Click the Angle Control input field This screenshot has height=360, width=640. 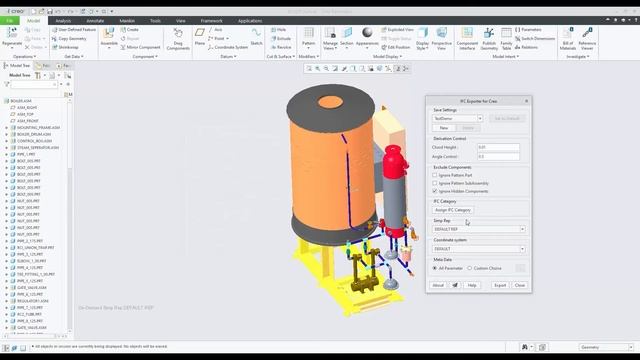pos(498,156)
